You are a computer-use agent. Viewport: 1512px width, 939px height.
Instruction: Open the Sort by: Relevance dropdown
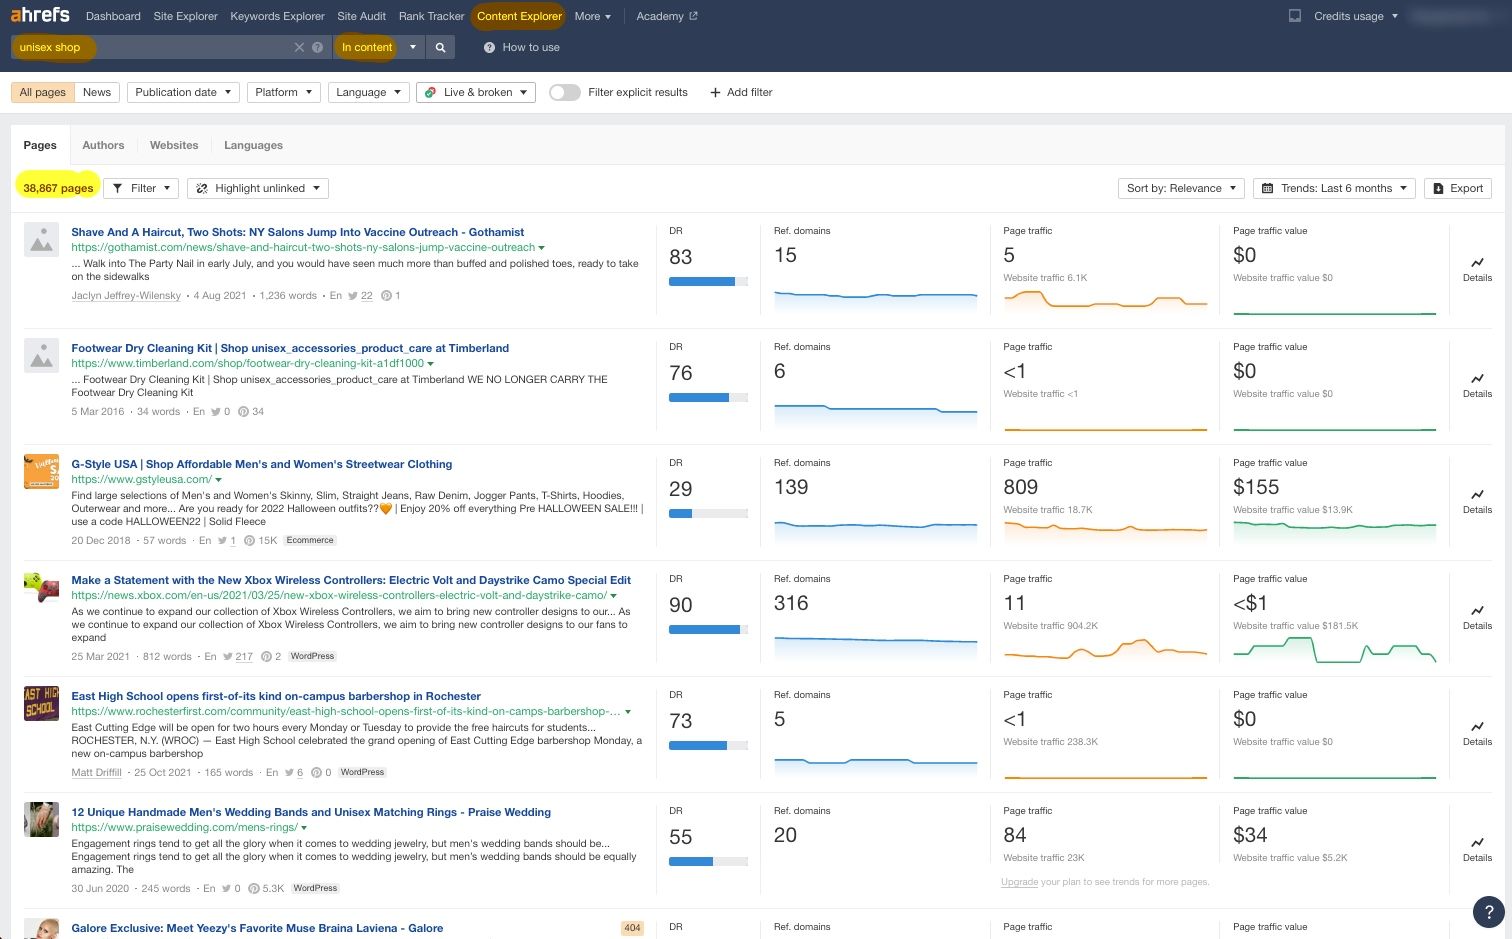click(x=1181, y=188)
